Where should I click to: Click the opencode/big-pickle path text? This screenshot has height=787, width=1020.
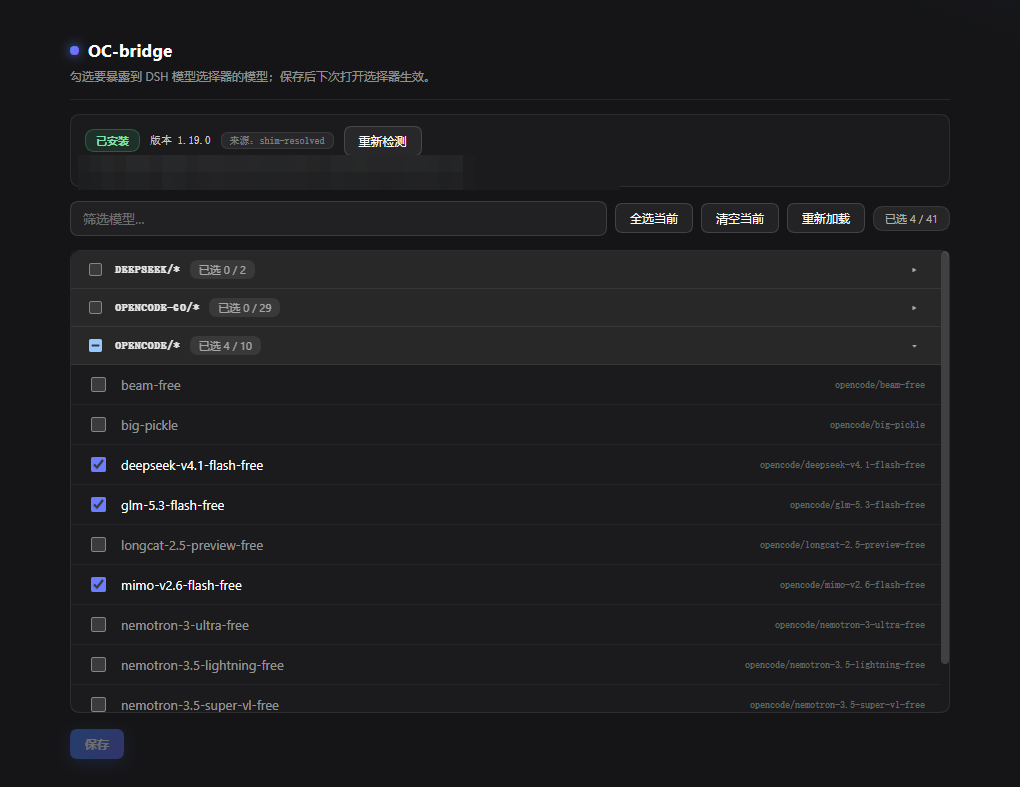(x=877, y=425)
